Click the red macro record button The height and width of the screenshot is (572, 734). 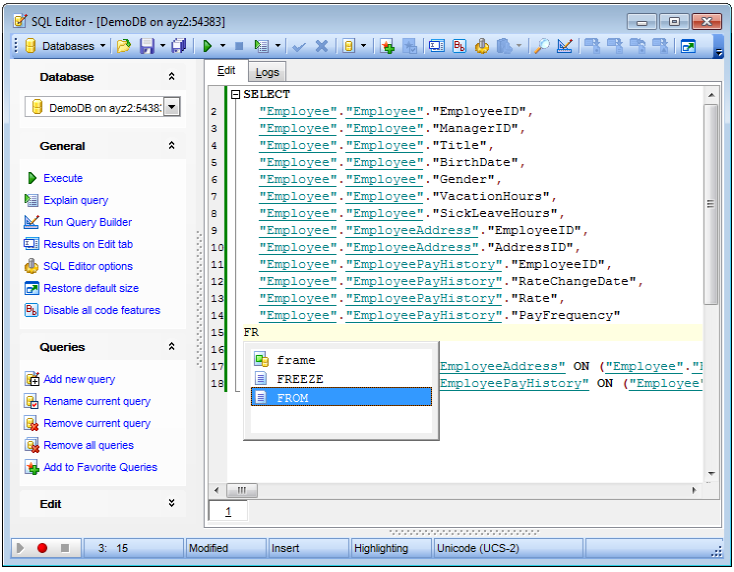click(42, 548)
